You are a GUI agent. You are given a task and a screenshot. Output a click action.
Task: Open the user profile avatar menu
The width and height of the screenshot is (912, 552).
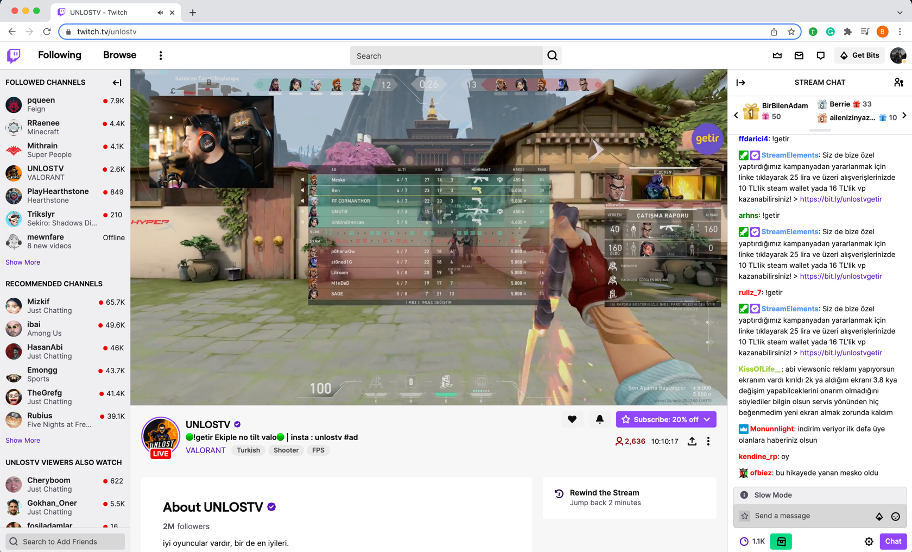coord(898,55)
